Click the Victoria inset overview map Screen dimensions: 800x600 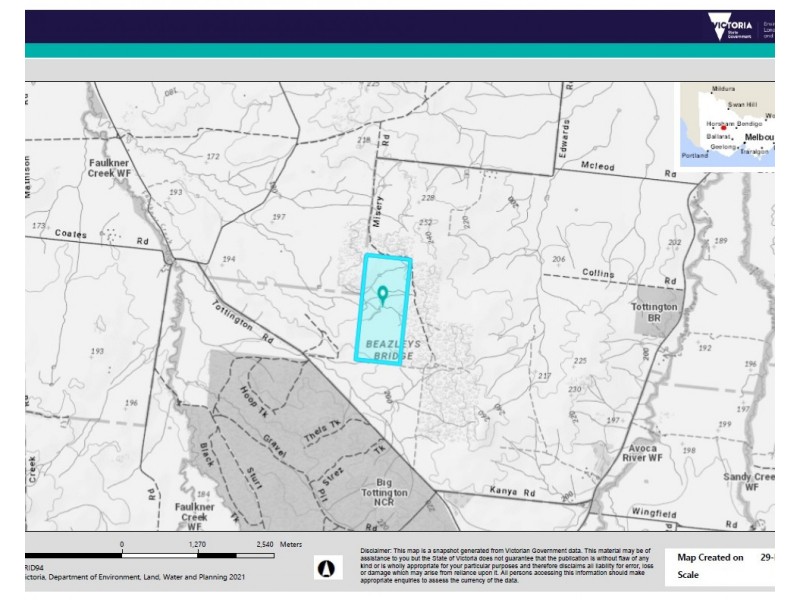pos(727,125)
